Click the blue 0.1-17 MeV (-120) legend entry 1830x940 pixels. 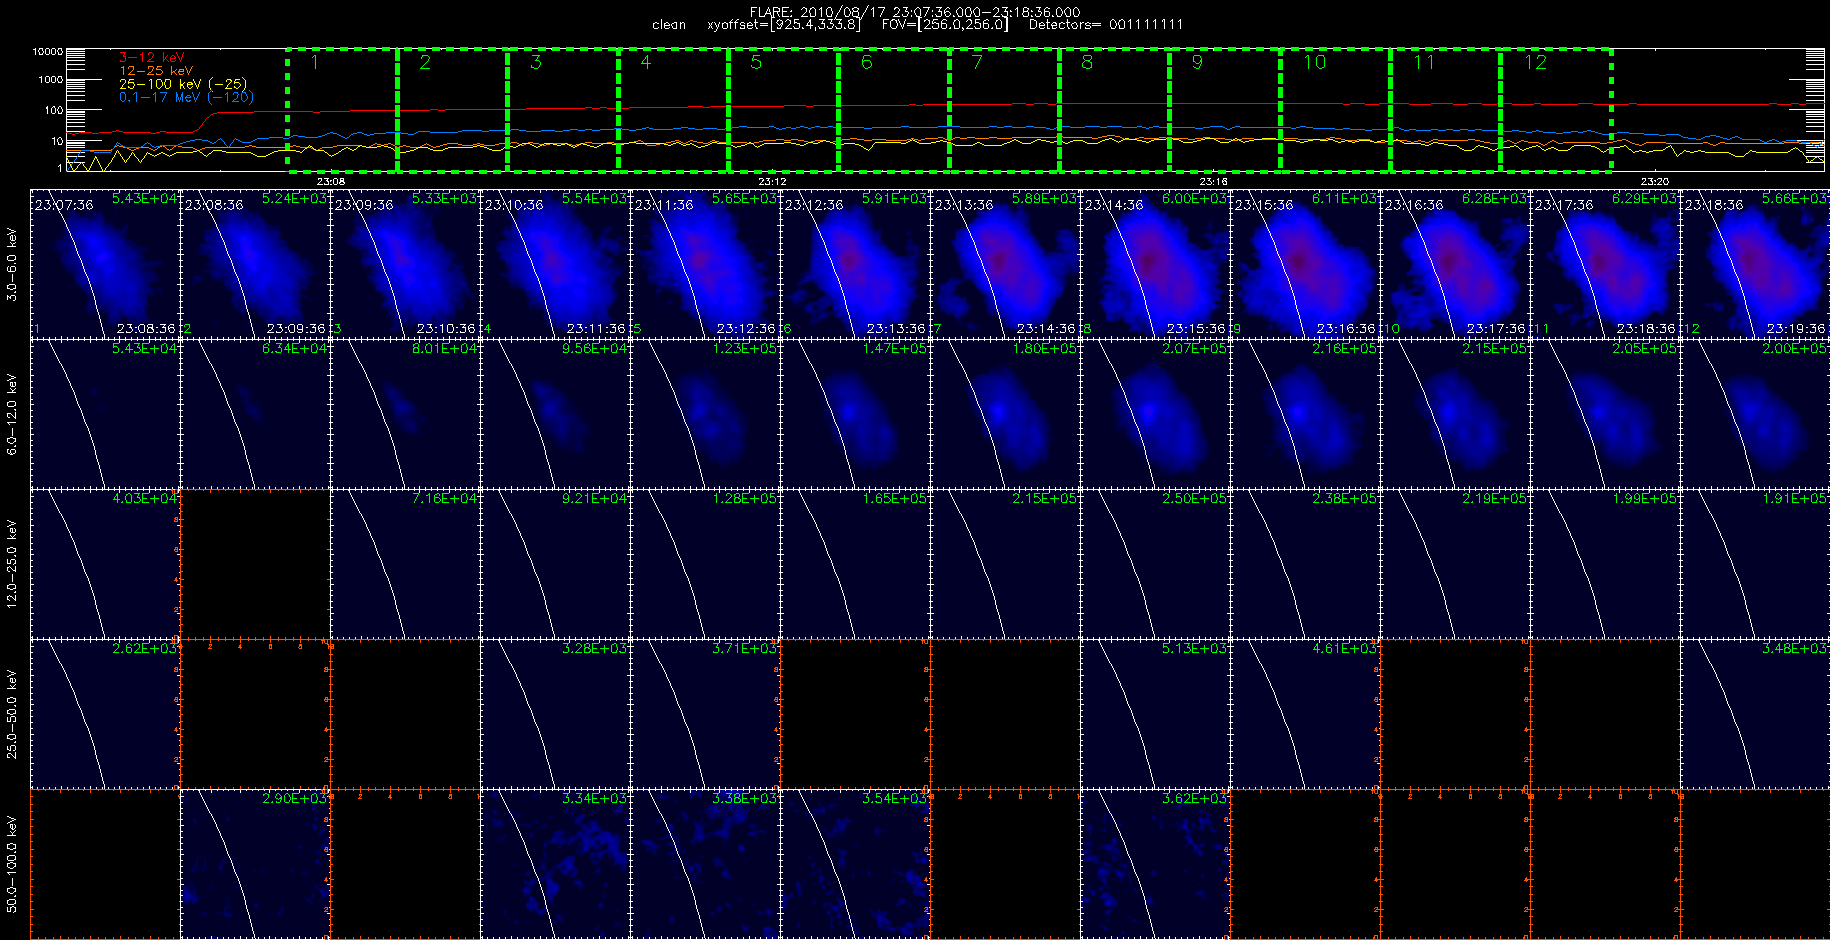[x=186, y=97]
